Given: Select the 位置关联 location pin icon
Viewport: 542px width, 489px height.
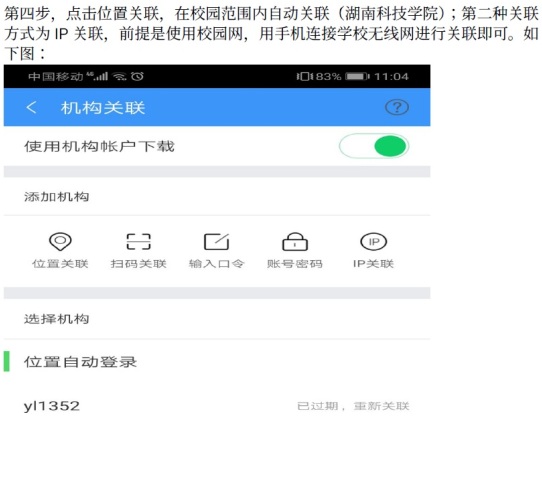Looking at the screenshot, I should [x=60, y=241].
